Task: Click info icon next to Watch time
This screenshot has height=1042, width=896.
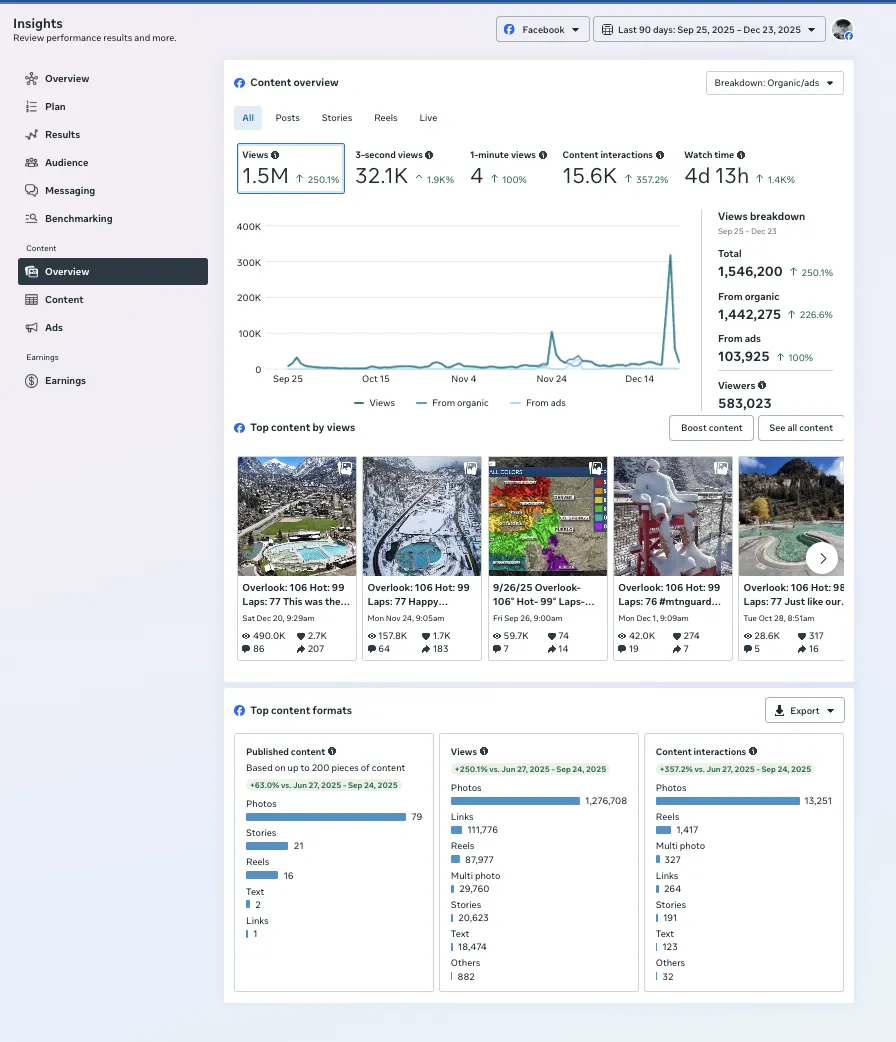Action: (741, 155)
